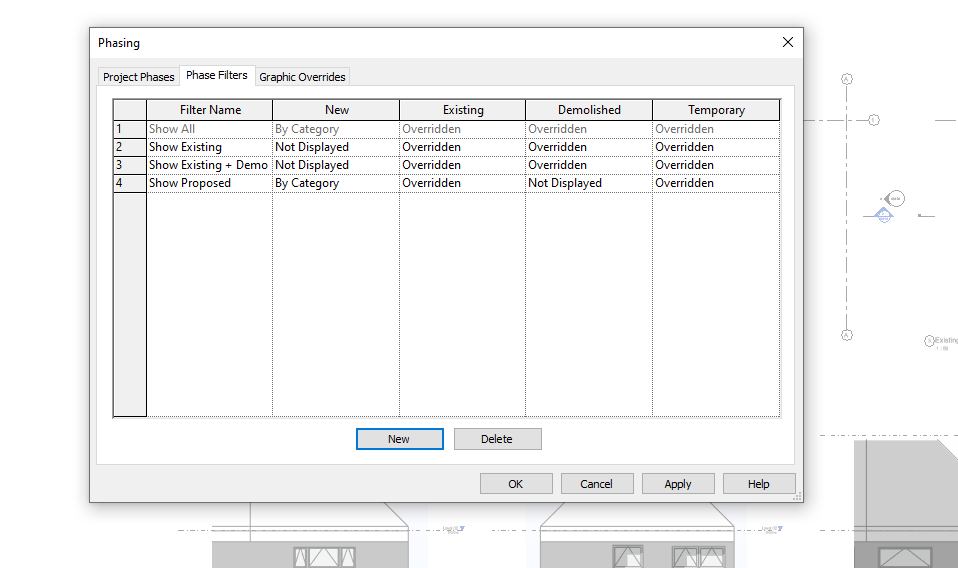Close the Phasing dialog
This screenshot has width=958, height=568.
click(788, 42)
